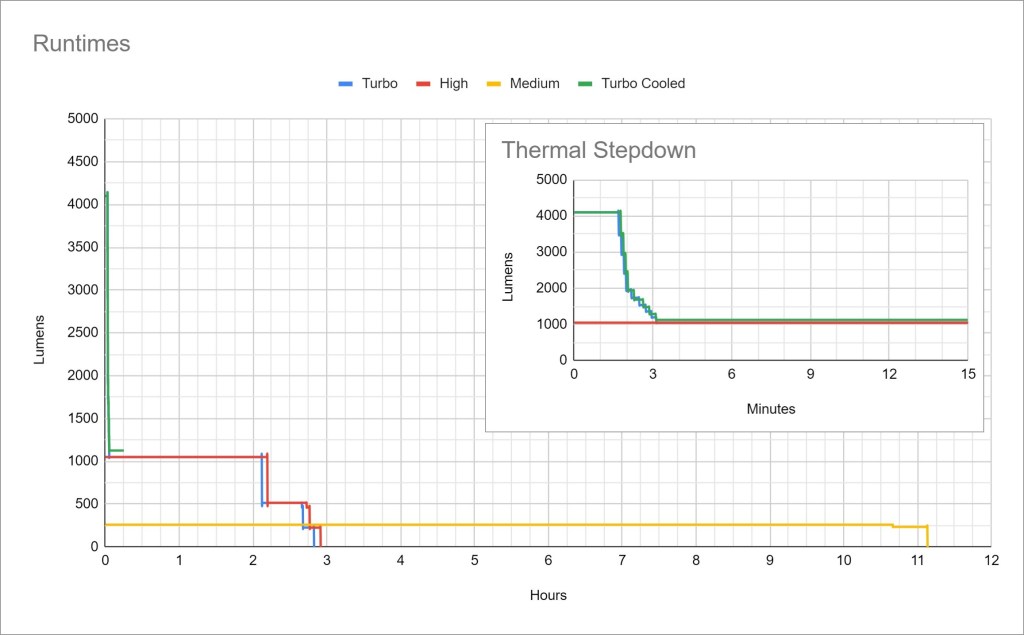Click the yellow Medium legend swatch
The height and width of the screenshot is (635, 1024).
click(x=493, y=84)
